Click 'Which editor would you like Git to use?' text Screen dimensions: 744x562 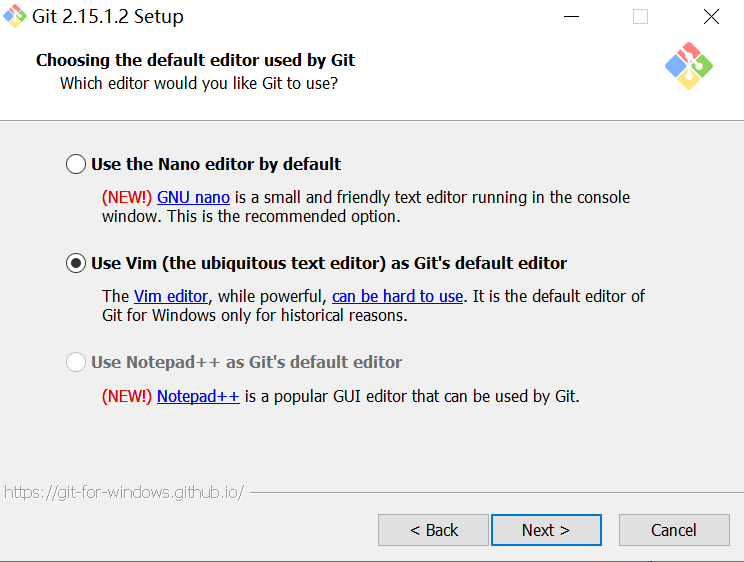[199, 84]
